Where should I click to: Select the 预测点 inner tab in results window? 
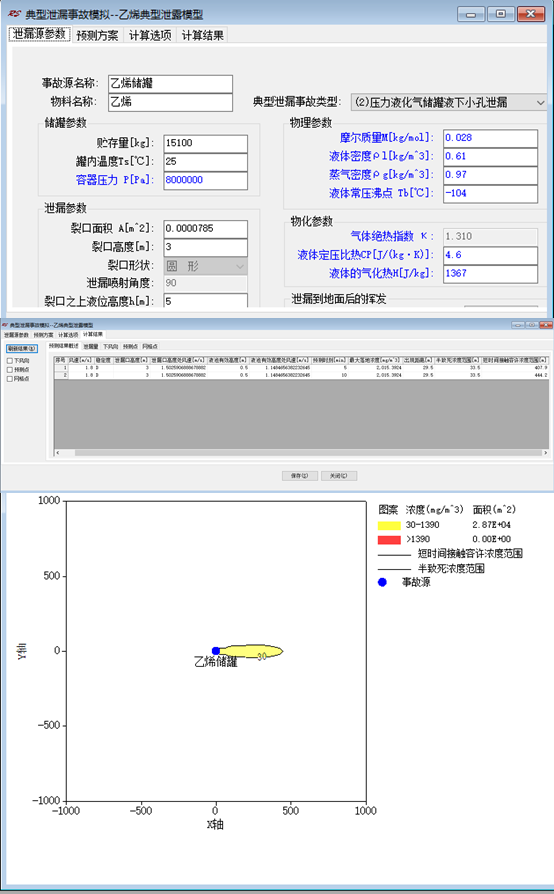(131, 346)
